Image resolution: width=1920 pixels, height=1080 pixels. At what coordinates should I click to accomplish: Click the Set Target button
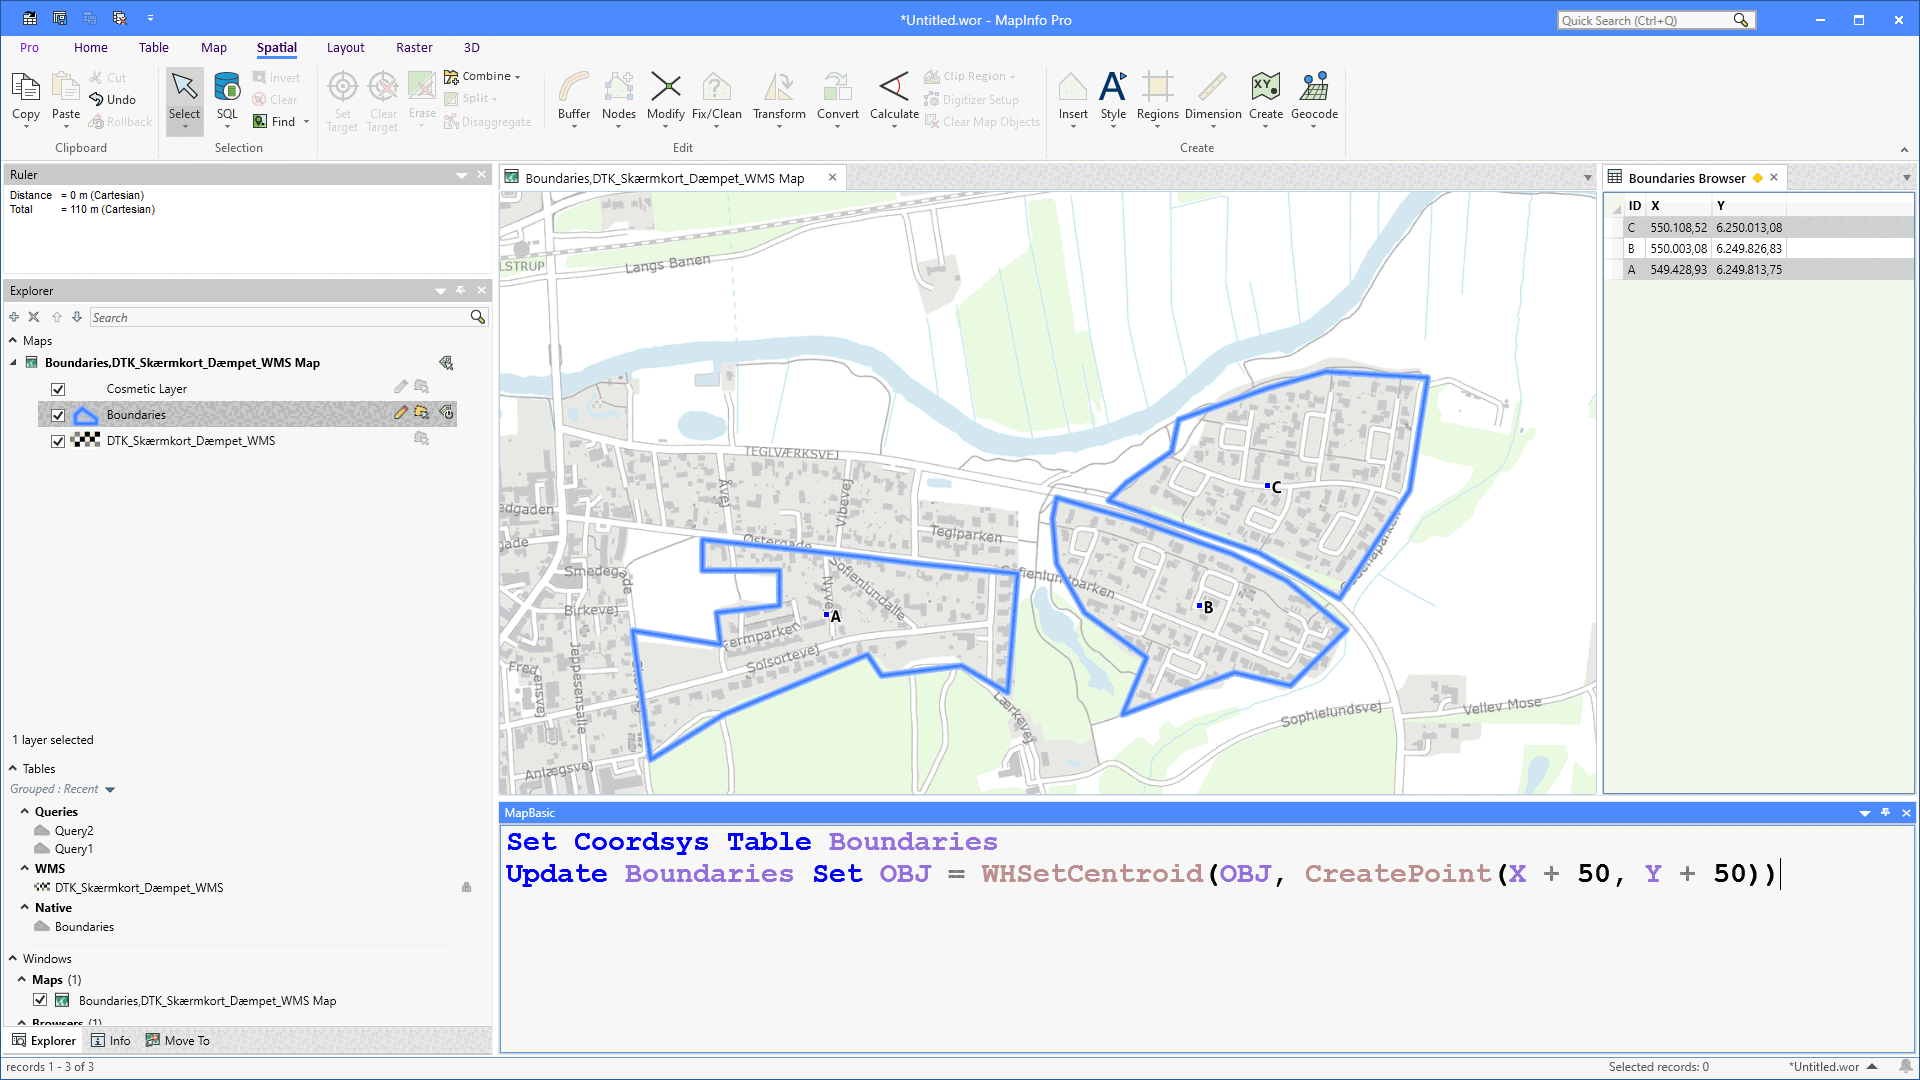342,99
